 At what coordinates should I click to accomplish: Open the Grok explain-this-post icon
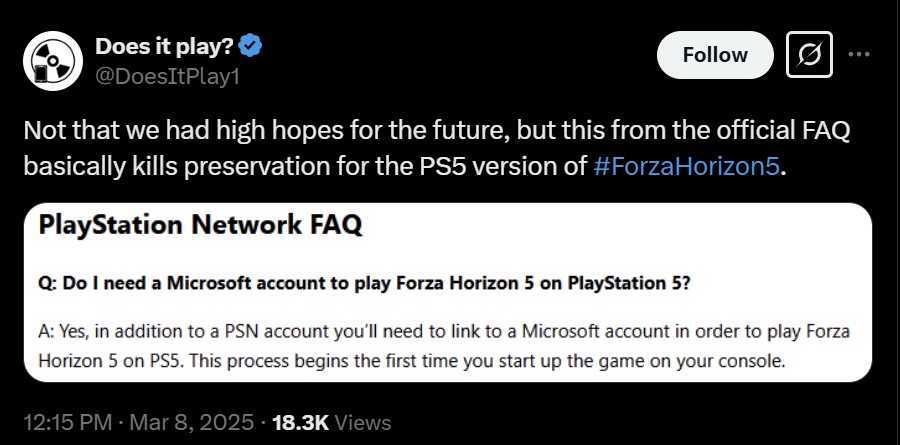[x=809, y=55]
